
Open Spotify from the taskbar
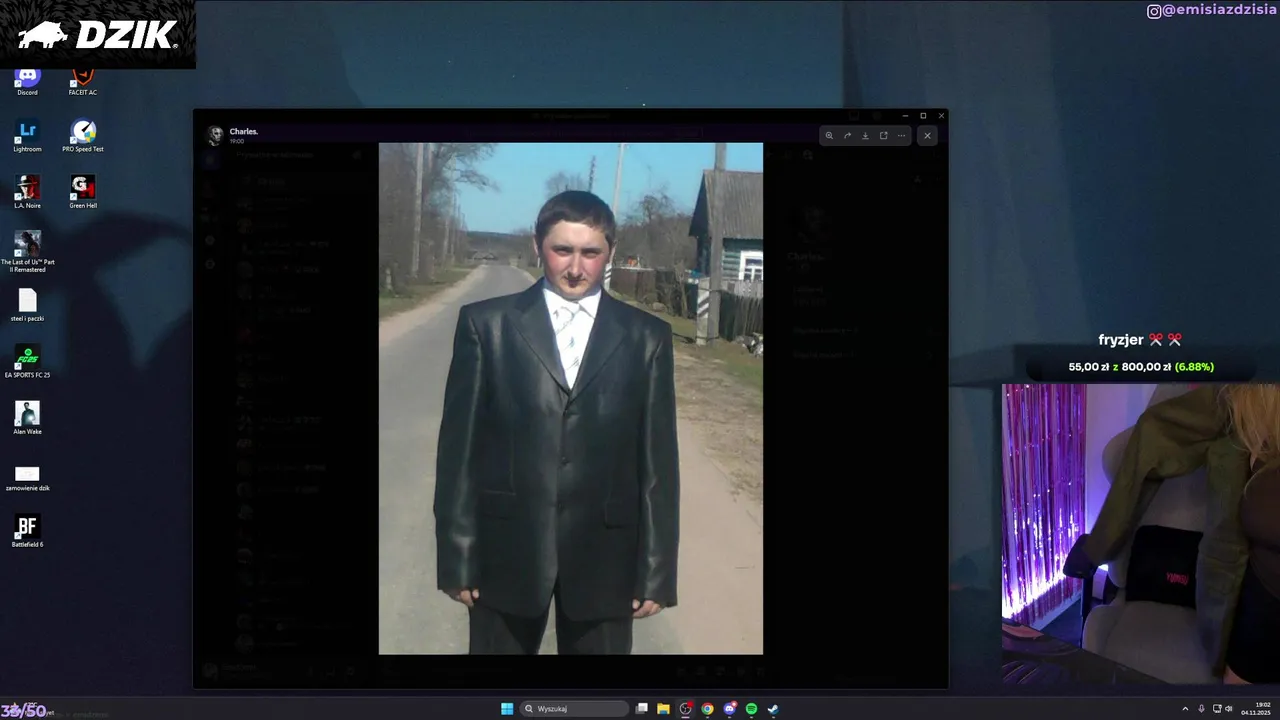coord(751,709)
